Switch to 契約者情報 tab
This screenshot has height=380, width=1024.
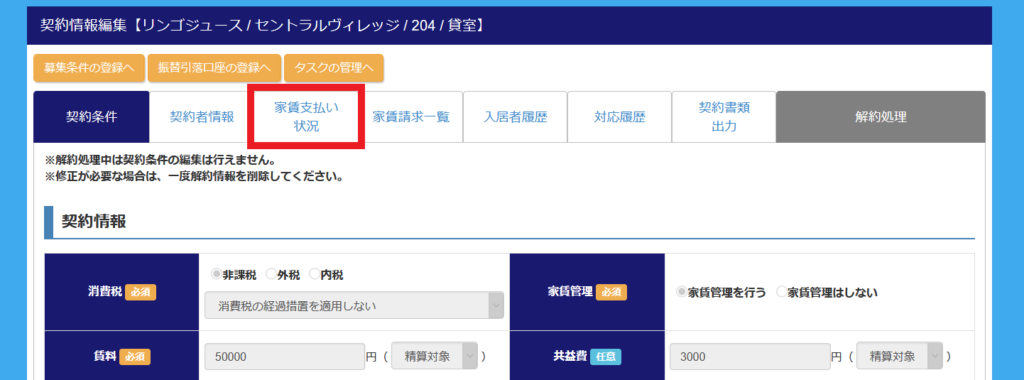coord(202,117)
